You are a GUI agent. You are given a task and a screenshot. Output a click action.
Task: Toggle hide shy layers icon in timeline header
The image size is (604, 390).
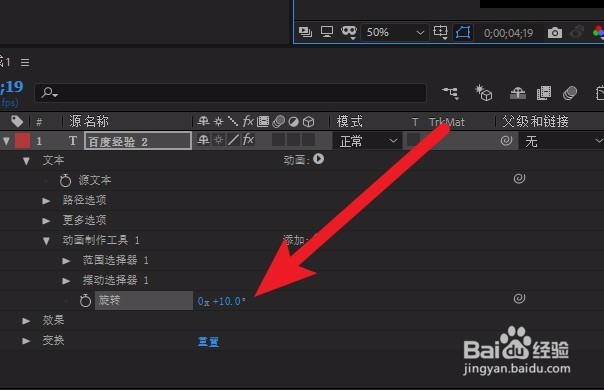517,93
